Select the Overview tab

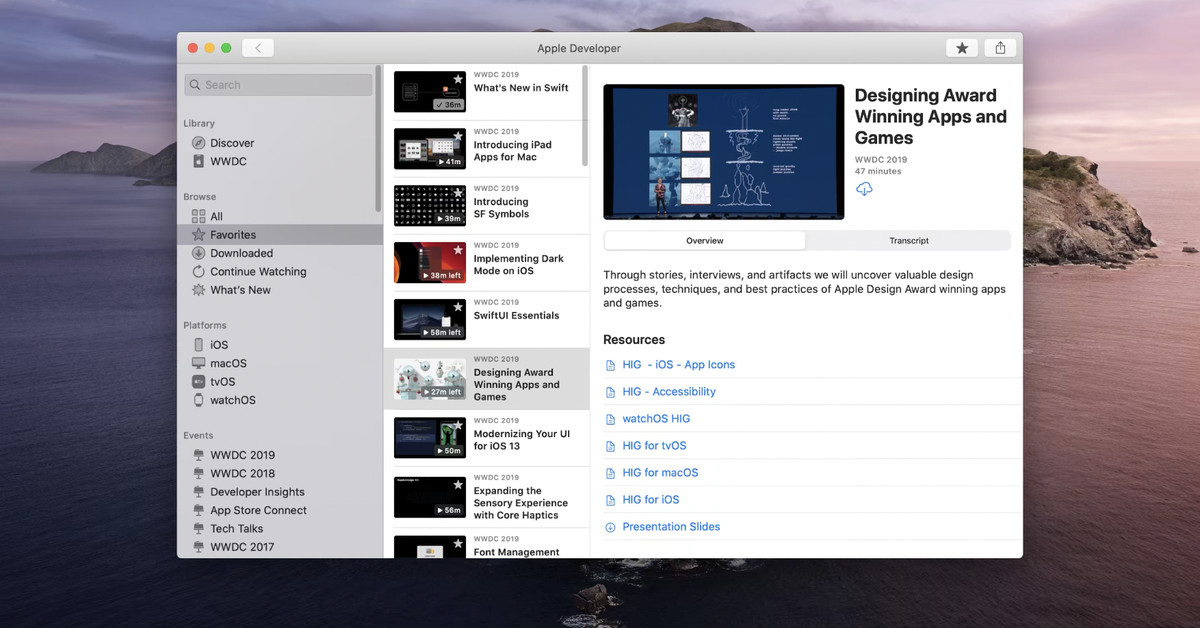pyautogui.click(x=705, y=241)
